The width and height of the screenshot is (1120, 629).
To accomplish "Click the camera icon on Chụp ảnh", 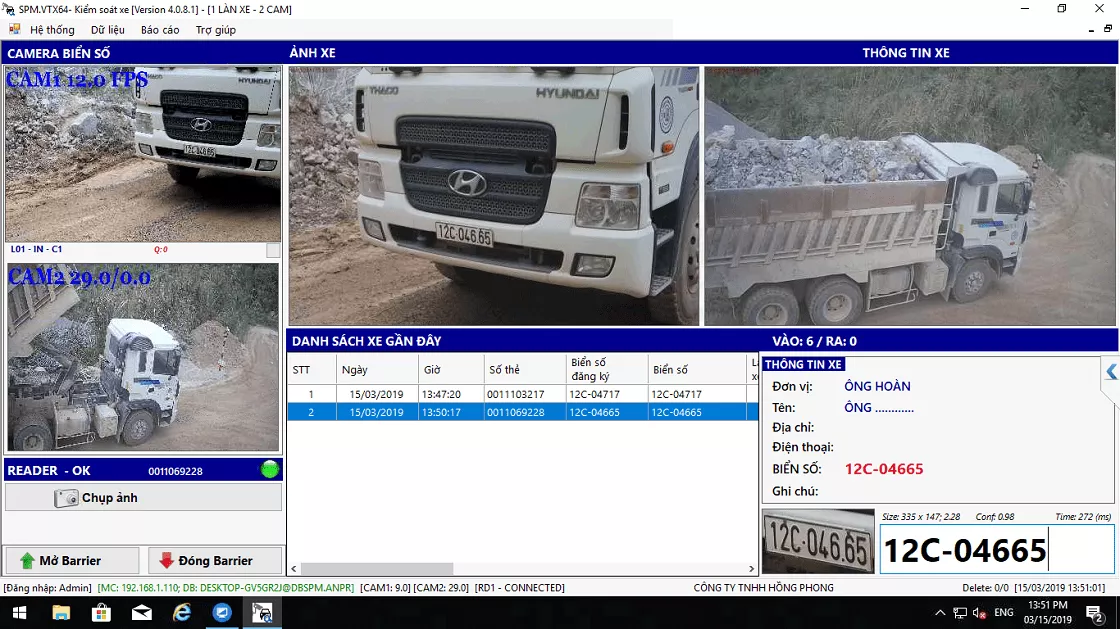I will tap(66, 498).
